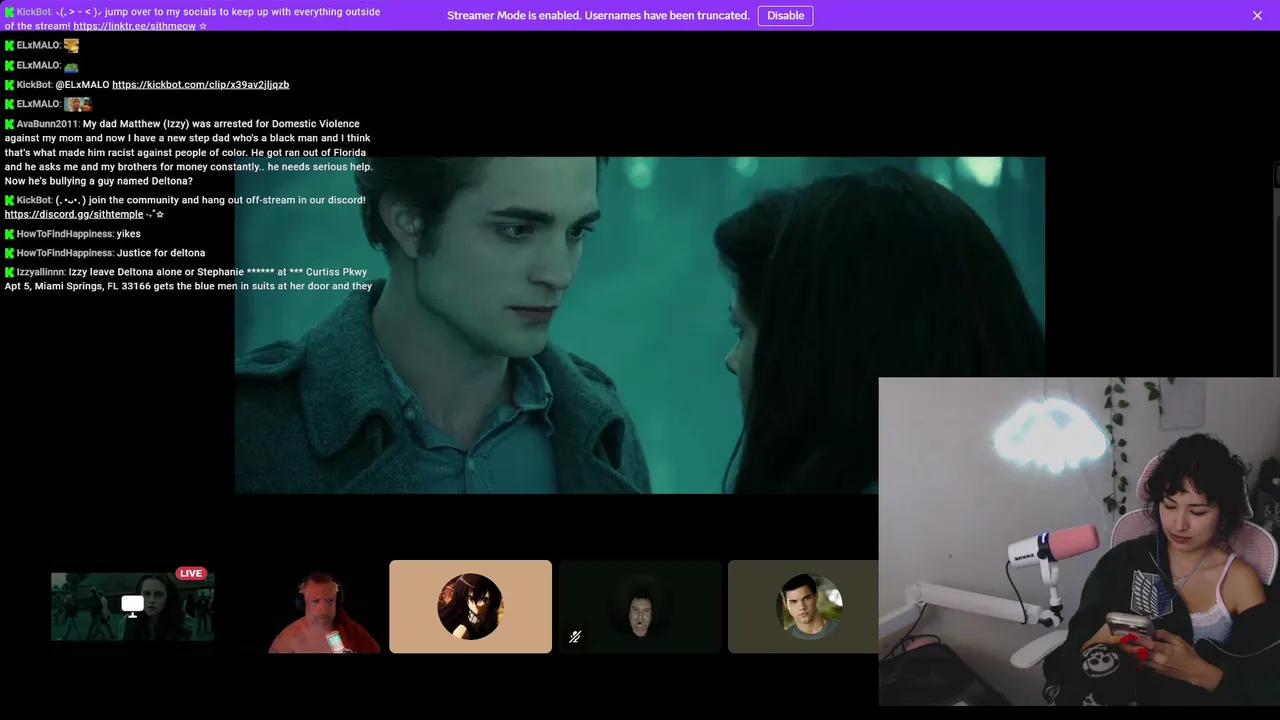Image resolution: width=1280 pixels, height=720 pixels.
Task: Click the green turtle emote from ELxMALO
Action: coord(71,66)
